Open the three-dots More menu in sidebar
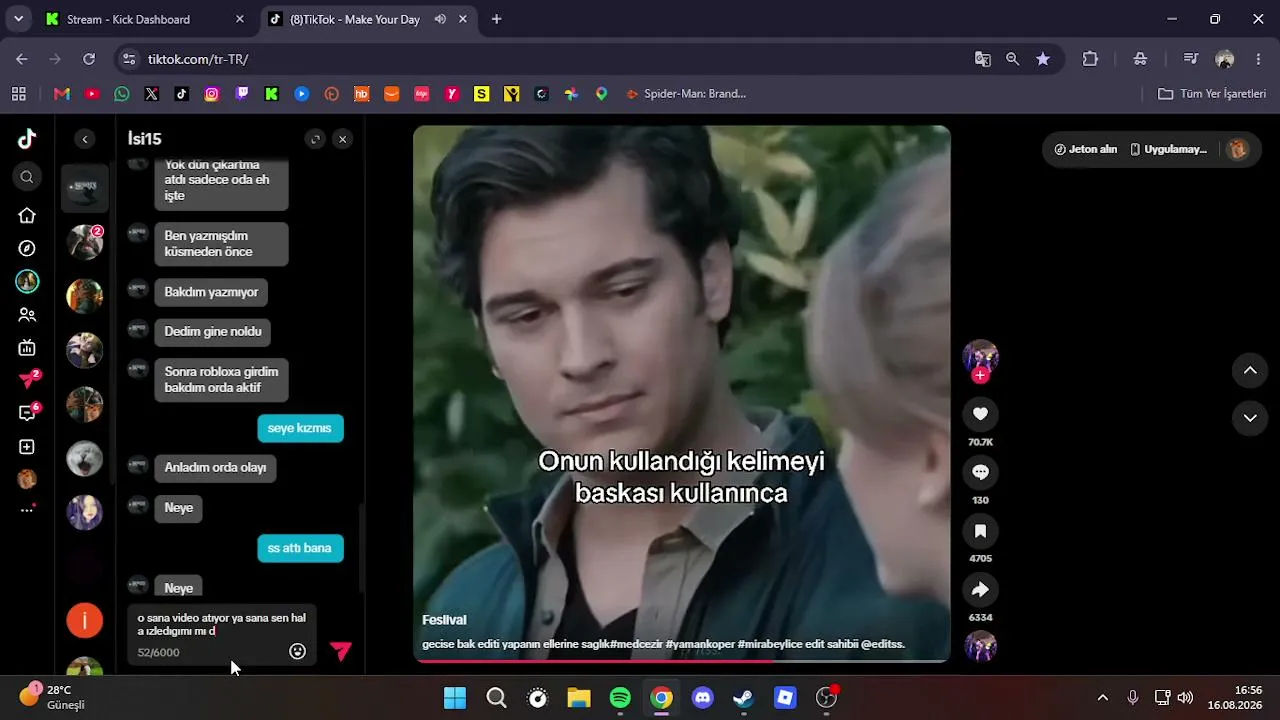The image size is (1280, 720). point(27,509)
